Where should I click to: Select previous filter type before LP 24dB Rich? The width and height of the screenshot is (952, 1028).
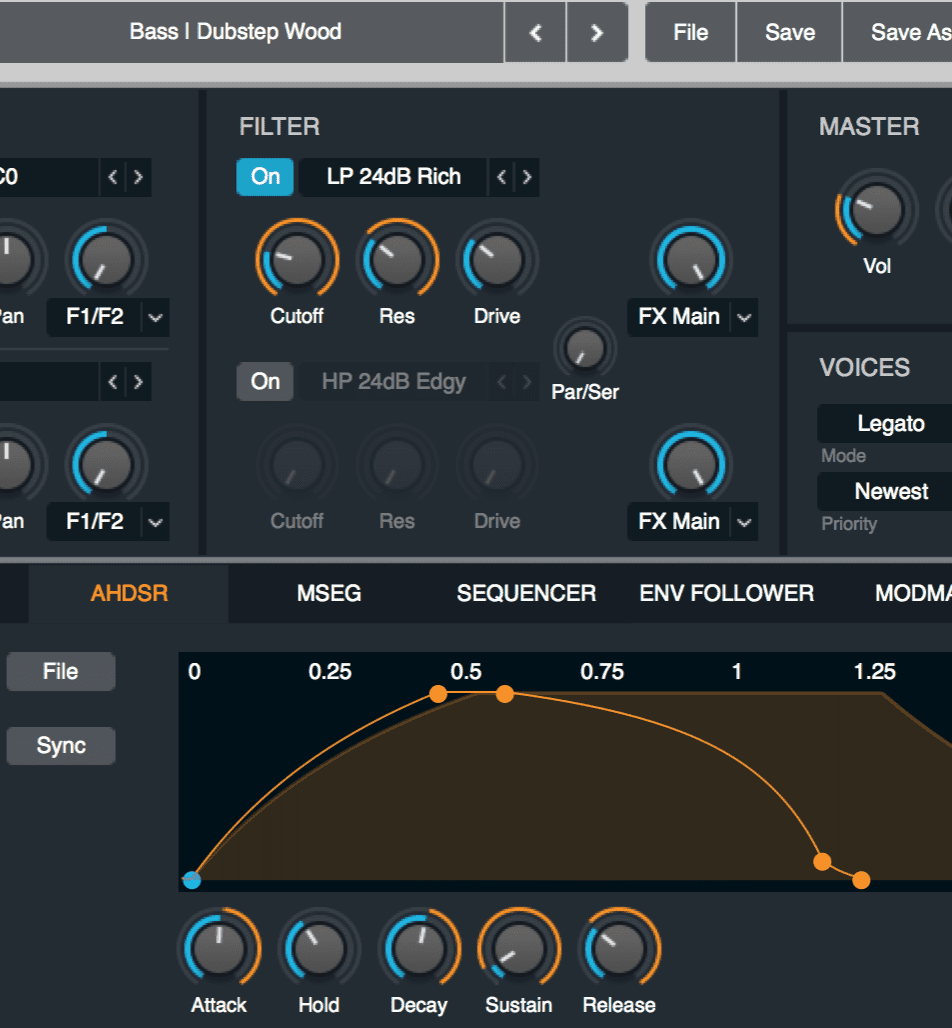[502, 177]
